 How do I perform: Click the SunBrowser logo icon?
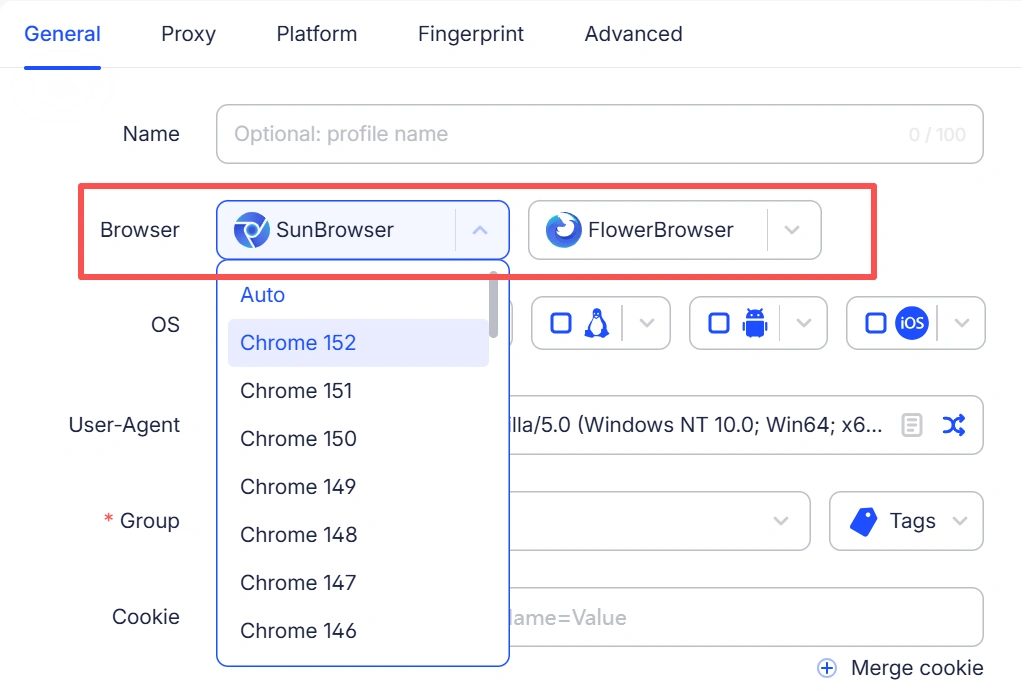pos(252,230)
